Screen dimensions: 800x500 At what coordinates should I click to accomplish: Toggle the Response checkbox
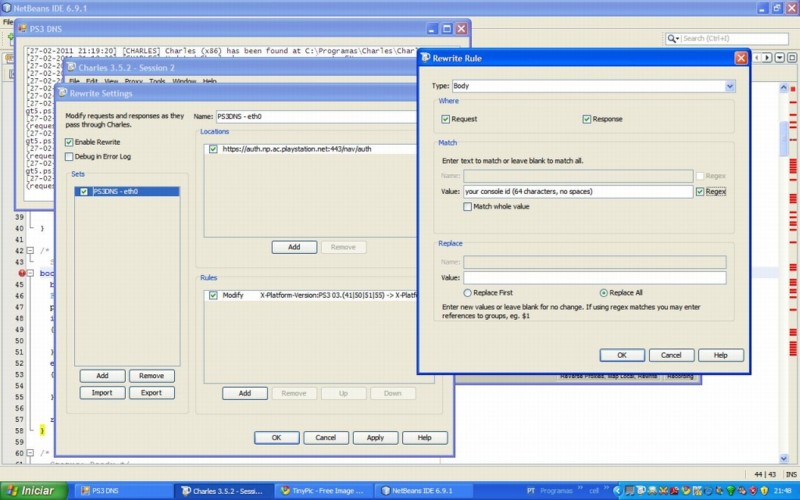click(x=587, y=119)
